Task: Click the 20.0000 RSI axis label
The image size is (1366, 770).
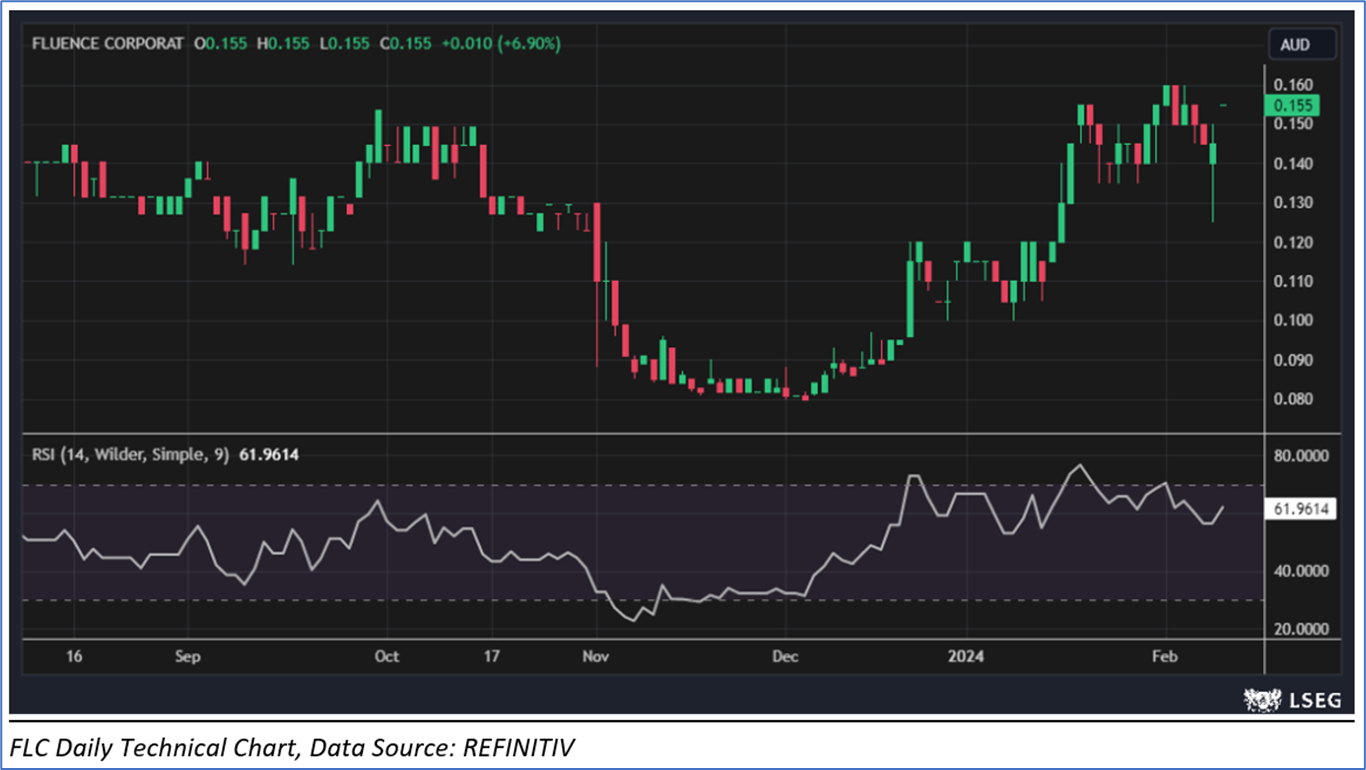Action: [1301, 629]
